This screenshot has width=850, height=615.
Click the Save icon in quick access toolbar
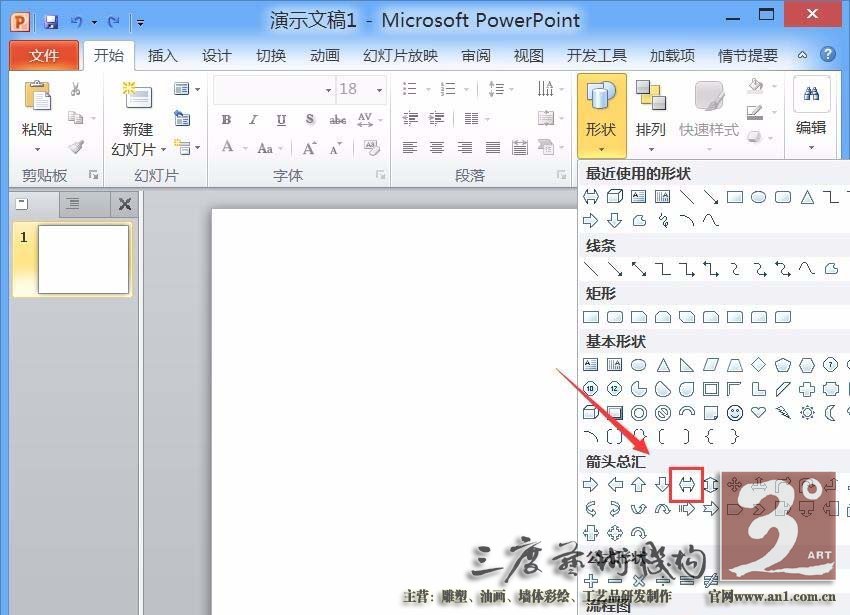click(51, 22)
